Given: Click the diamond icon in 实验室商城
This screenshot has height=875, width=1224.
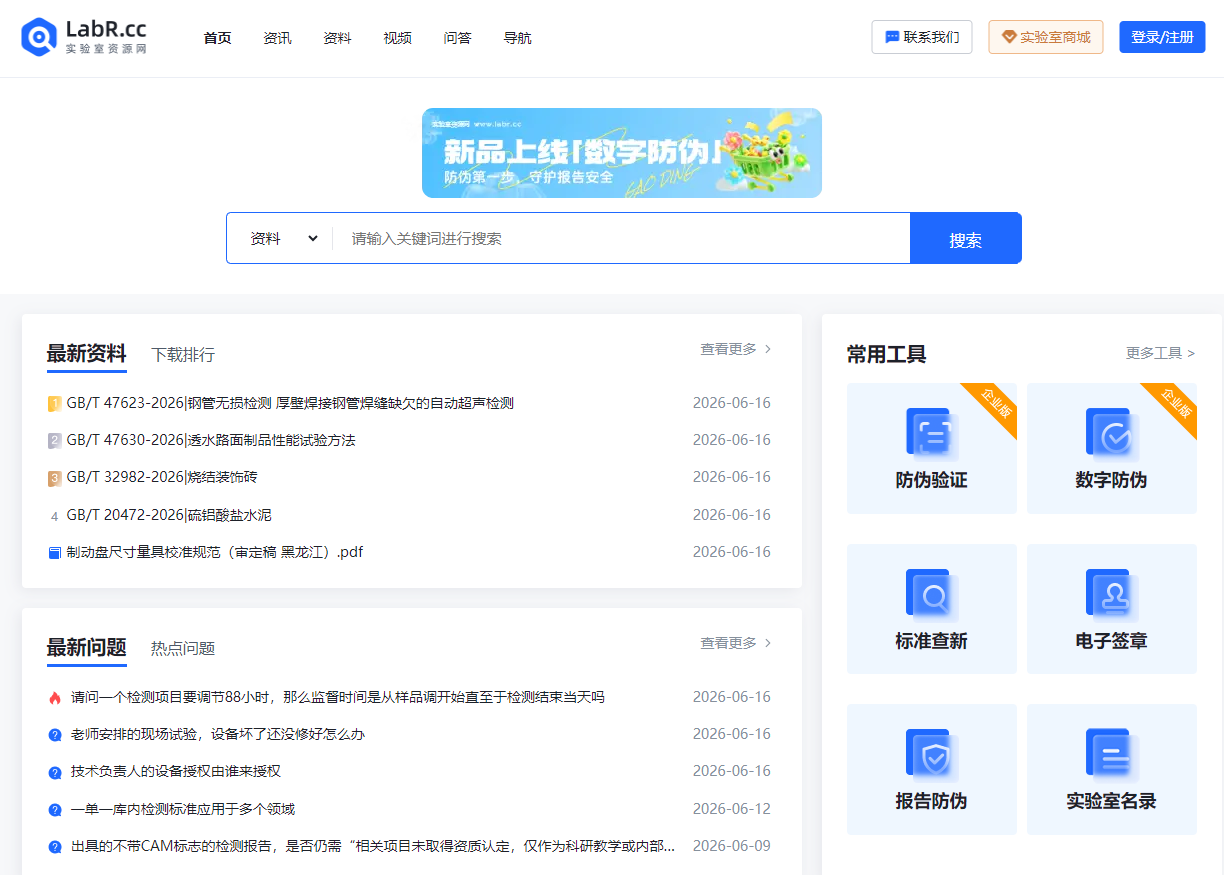Looking at the screenshot, I should pos(1009,37).
